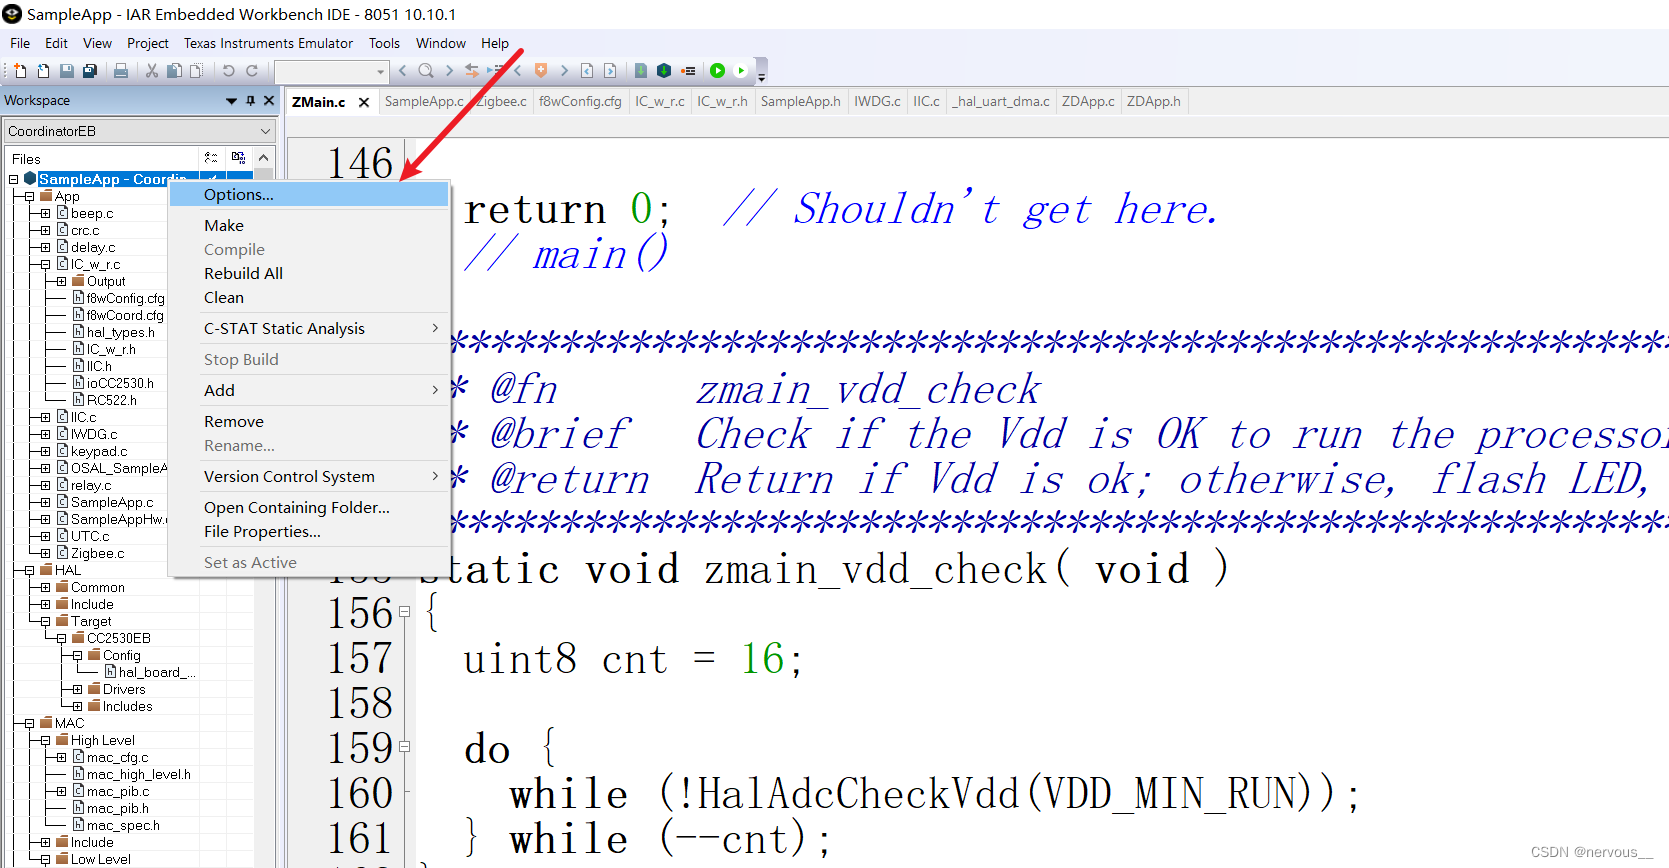The image size is (1669, 868).
Task: Open Version Control System submenu
Action: coord(309,477)
